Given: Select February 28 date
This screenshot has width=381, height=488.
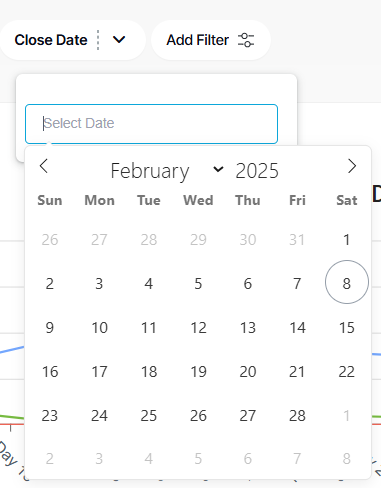Looking at the screenshot, I should [x=297, y=415].
